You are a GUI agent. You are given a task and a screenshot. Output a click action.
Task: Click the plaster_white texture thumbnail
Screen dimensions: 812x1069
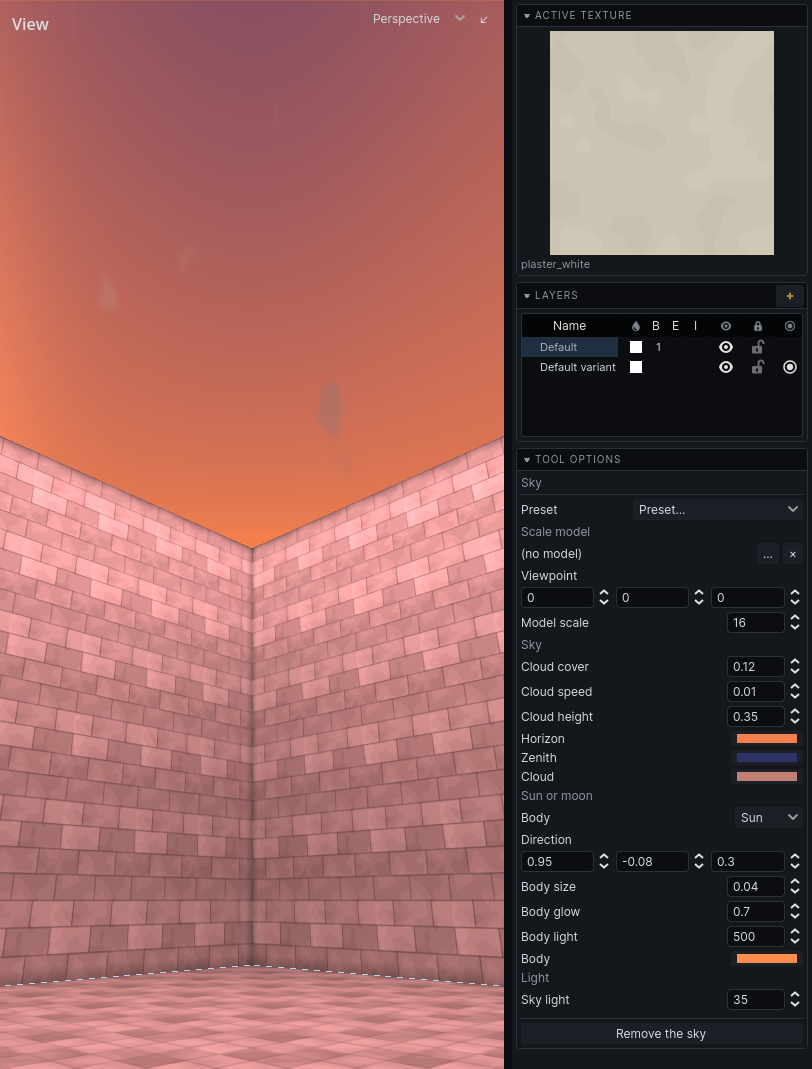(x=661, y=142)
